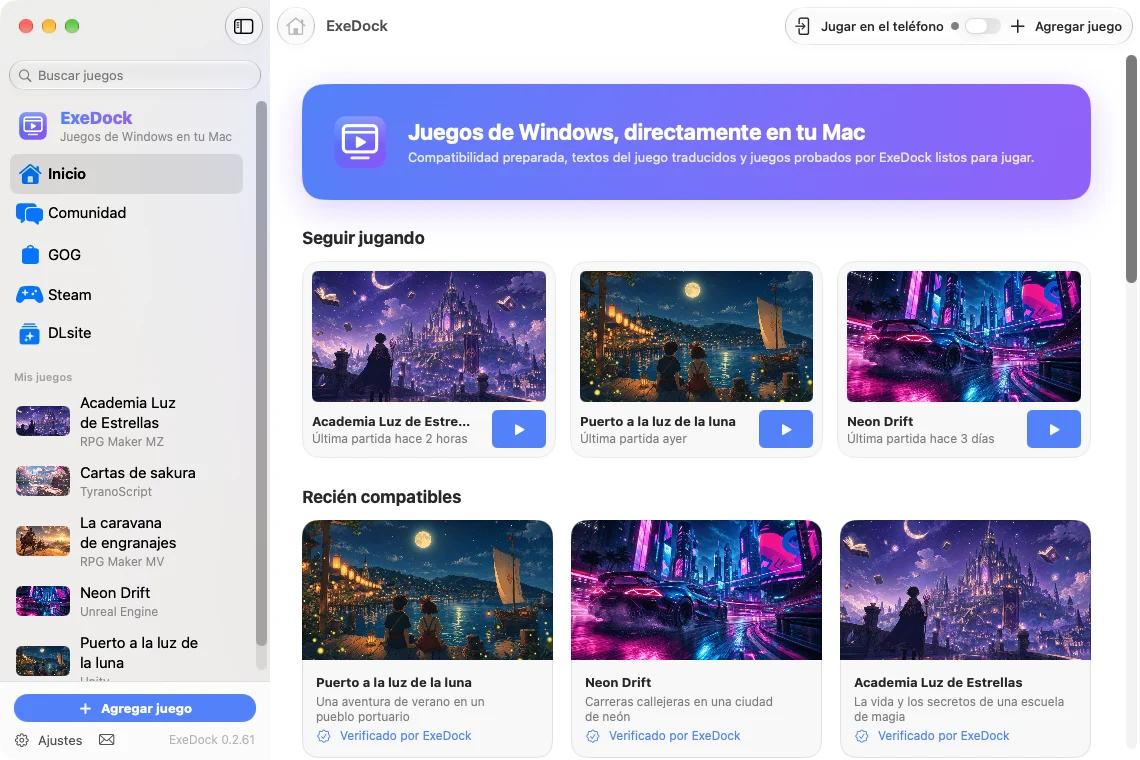Viewport: 1140px width, 760px height.
Task: Click the main content vertical scrollbar
Action: 1131,169
